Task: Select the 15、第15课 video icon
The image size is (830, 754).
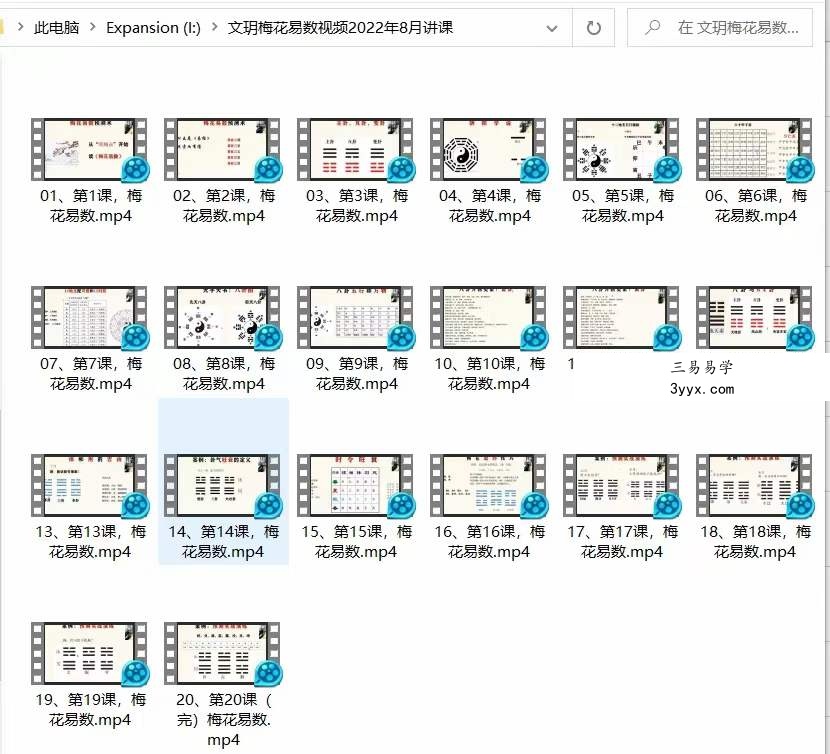Action: click(355, 485)
